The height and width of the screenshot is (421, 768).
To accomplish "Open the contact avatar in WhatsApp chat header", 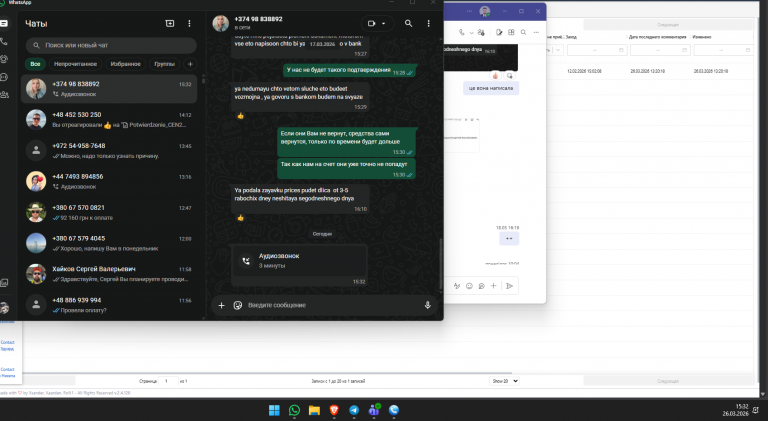I will tap(220, 23).
